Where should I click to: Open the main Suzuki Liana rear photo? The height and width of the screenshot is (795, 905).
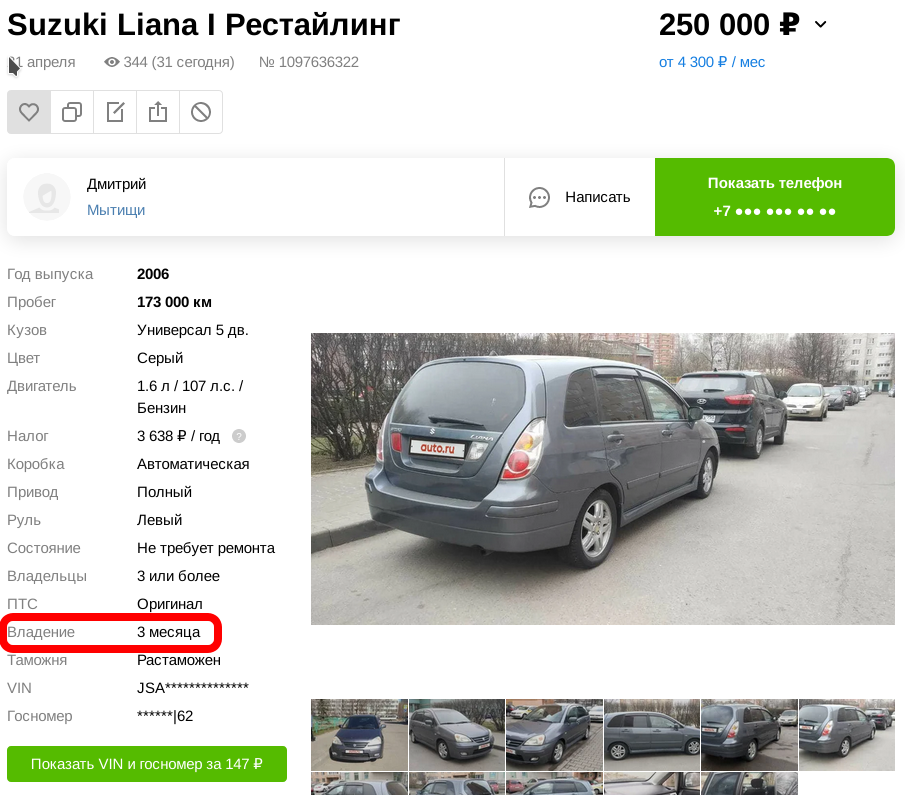[603, 479]
